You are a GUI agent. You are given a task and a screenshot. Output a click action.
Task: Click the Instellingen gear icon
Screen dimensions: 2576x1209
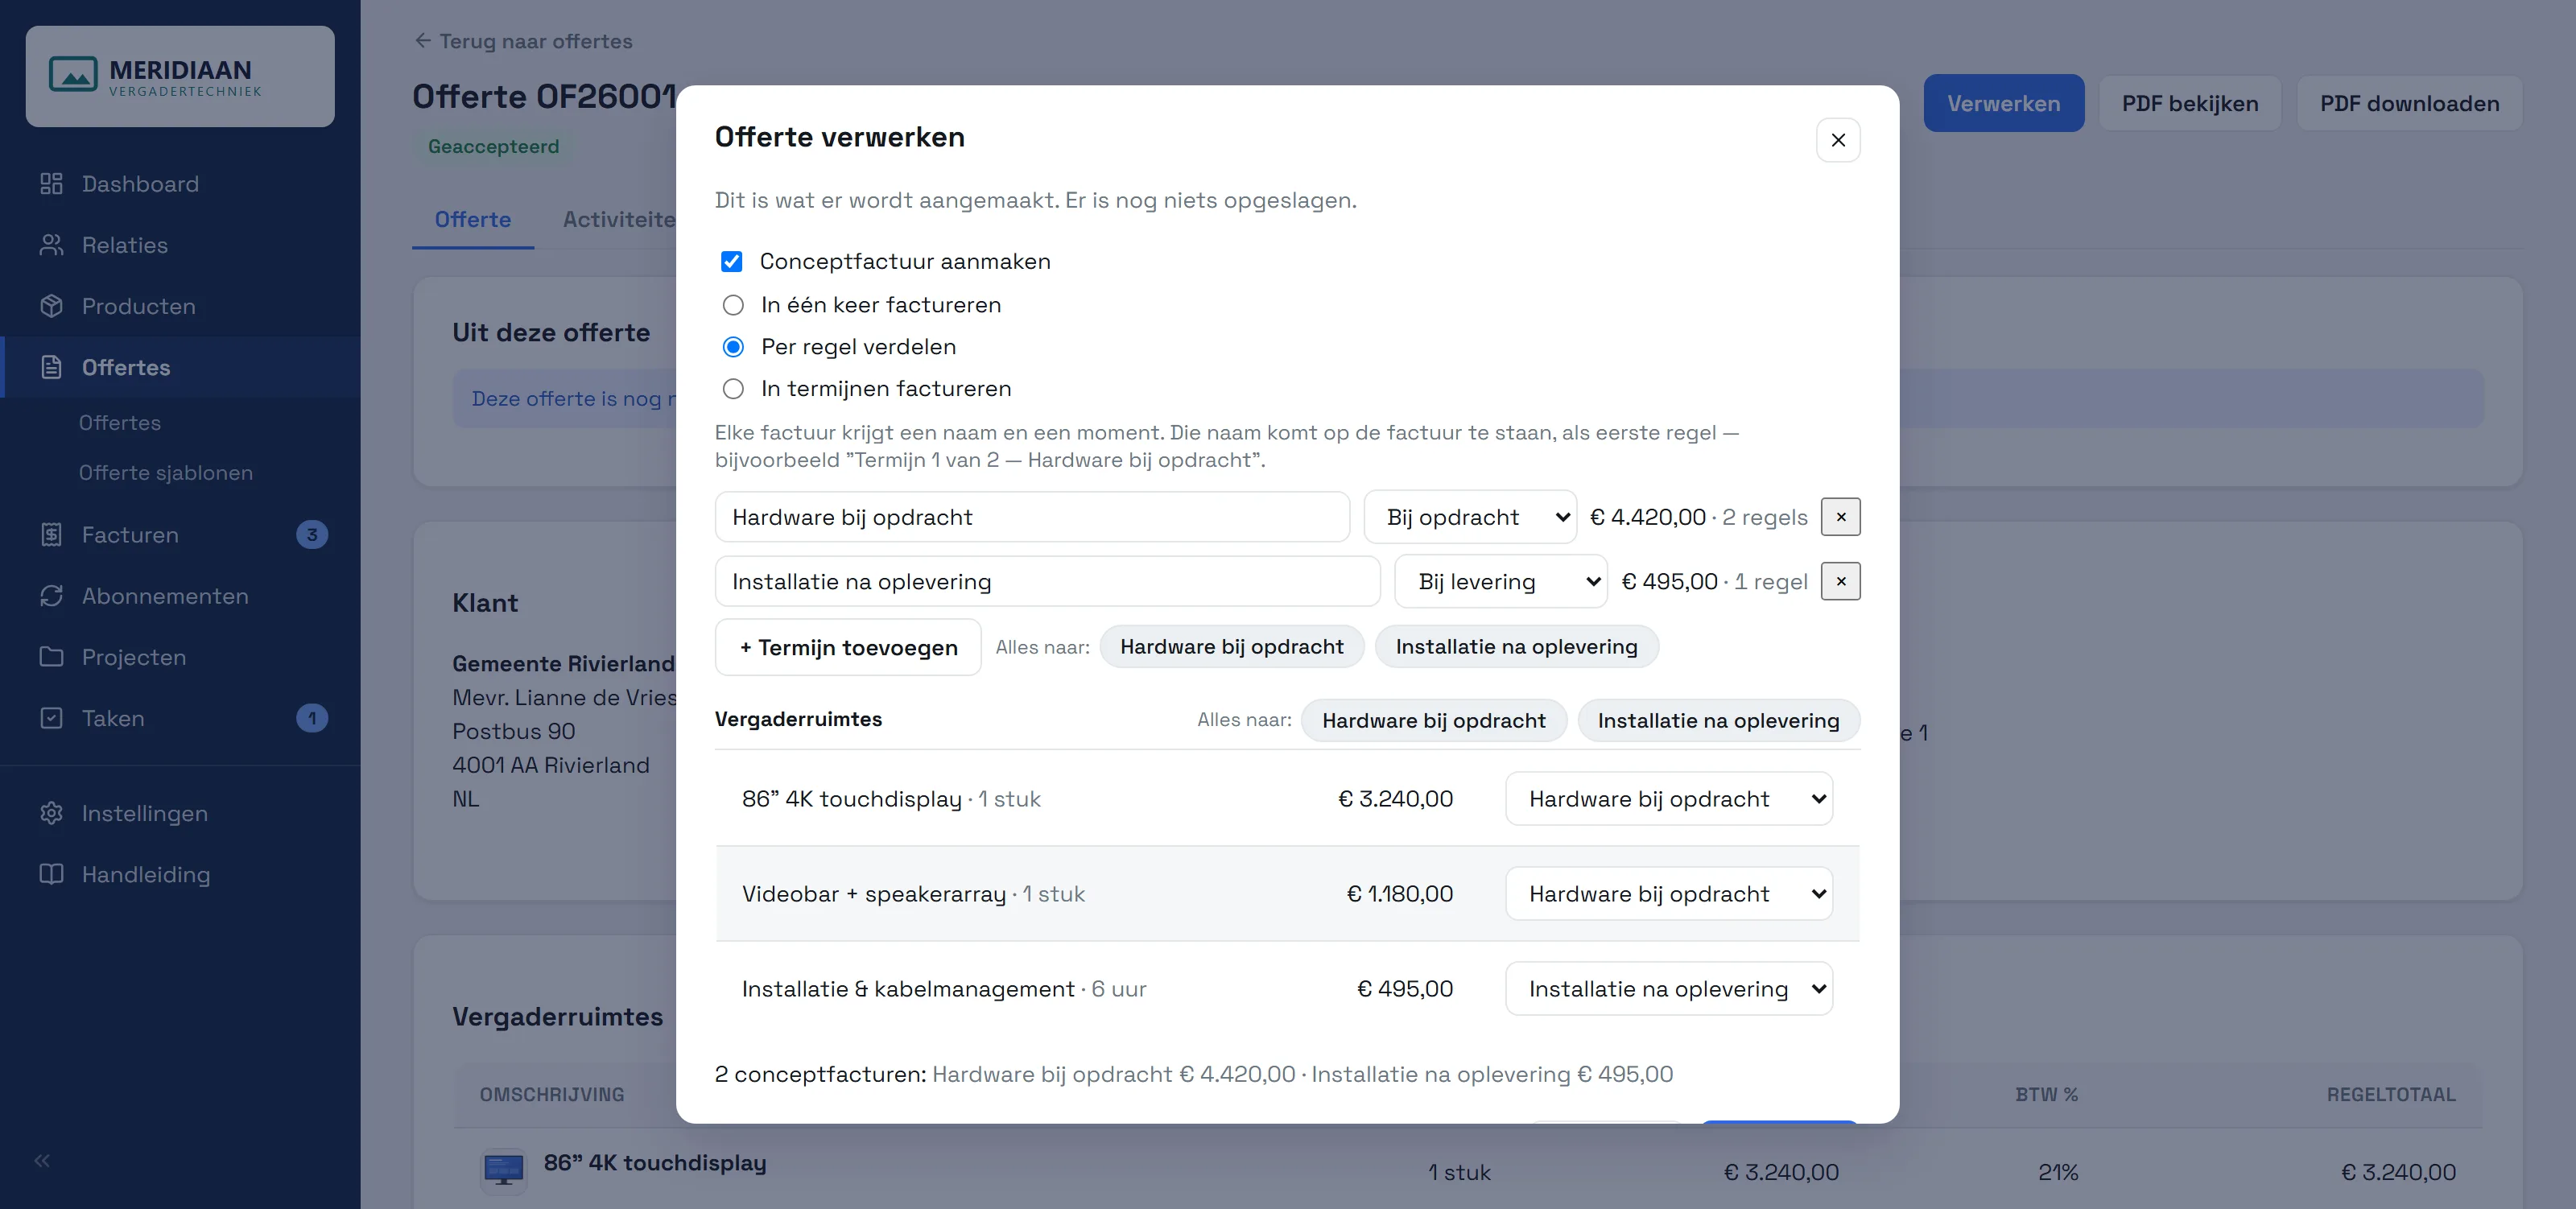[51, 813]
